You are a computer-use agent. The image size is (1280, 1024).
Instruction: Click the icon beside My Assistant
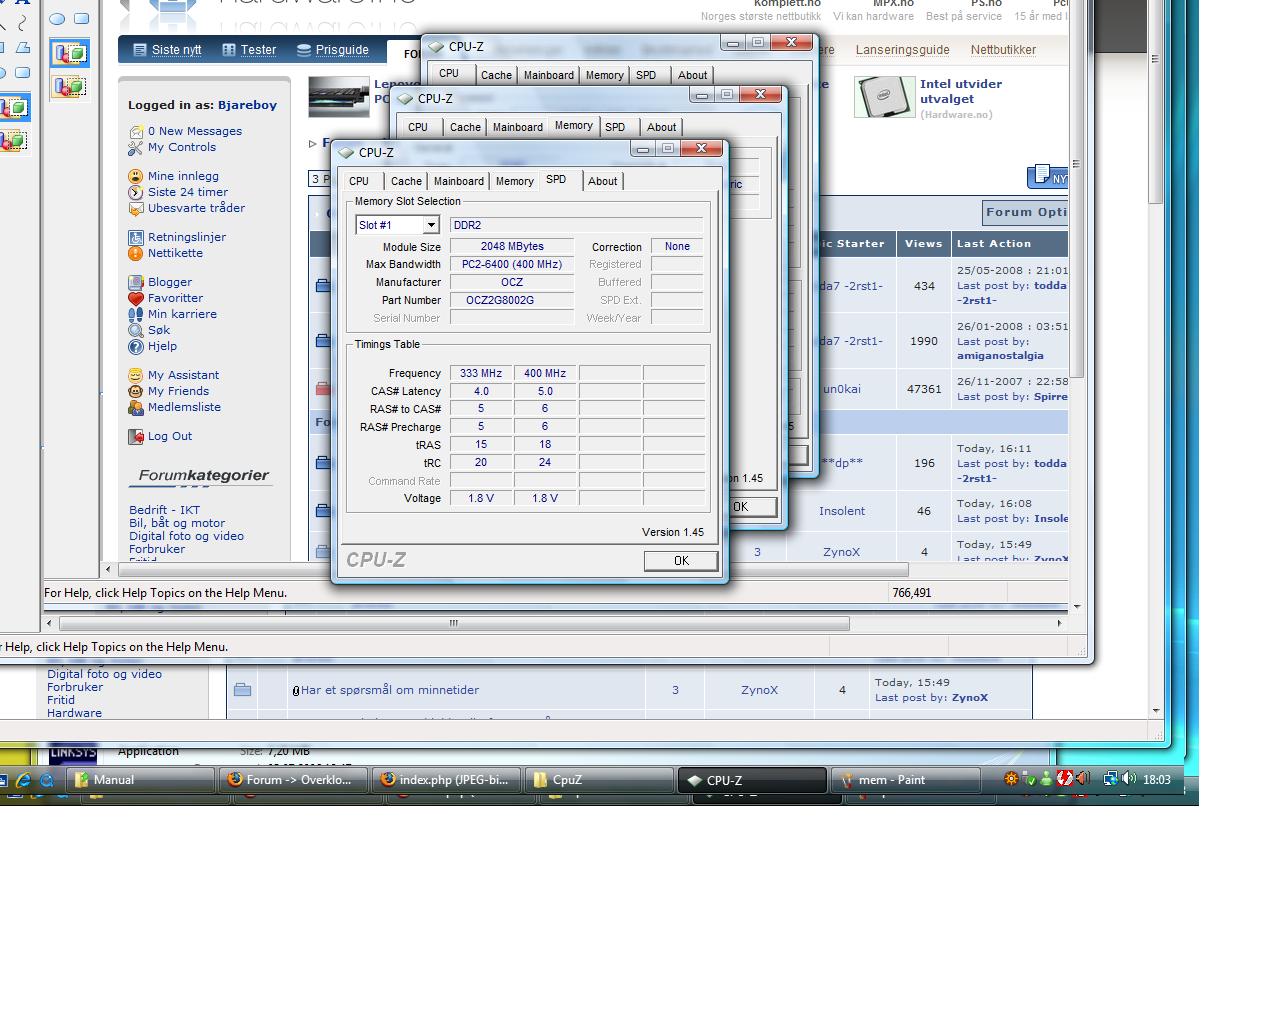click(136, 375)
